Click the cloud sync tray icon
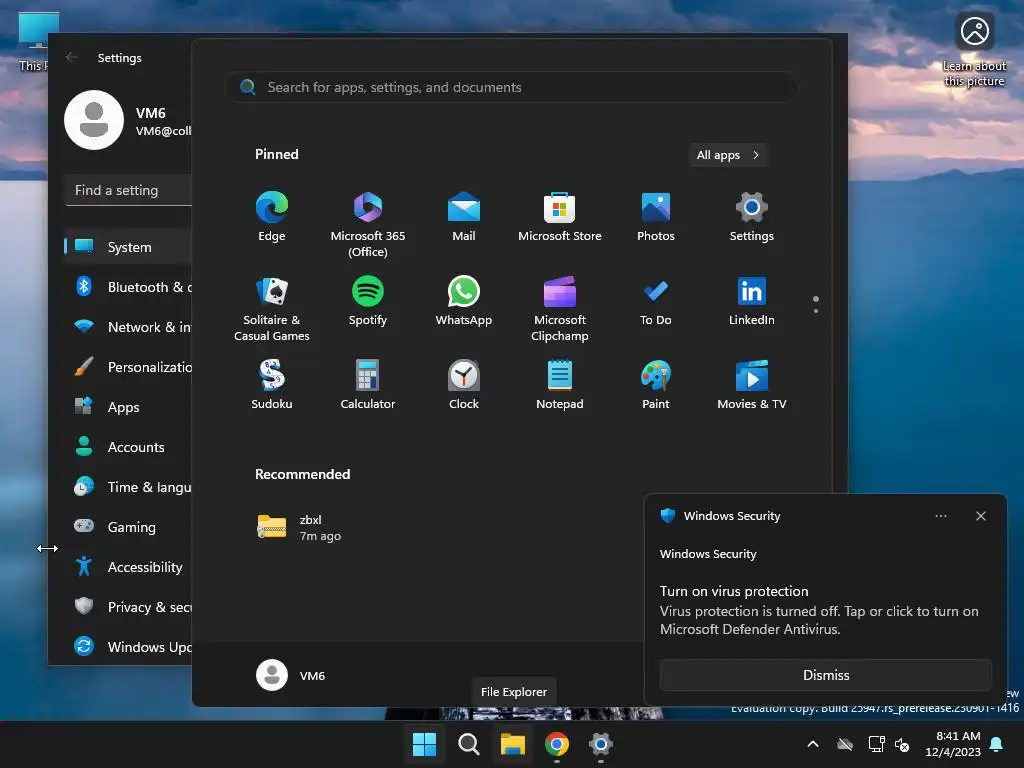The width and height of the screenshot is (1024, 768). pyautogui.click(x=845, y=744)
